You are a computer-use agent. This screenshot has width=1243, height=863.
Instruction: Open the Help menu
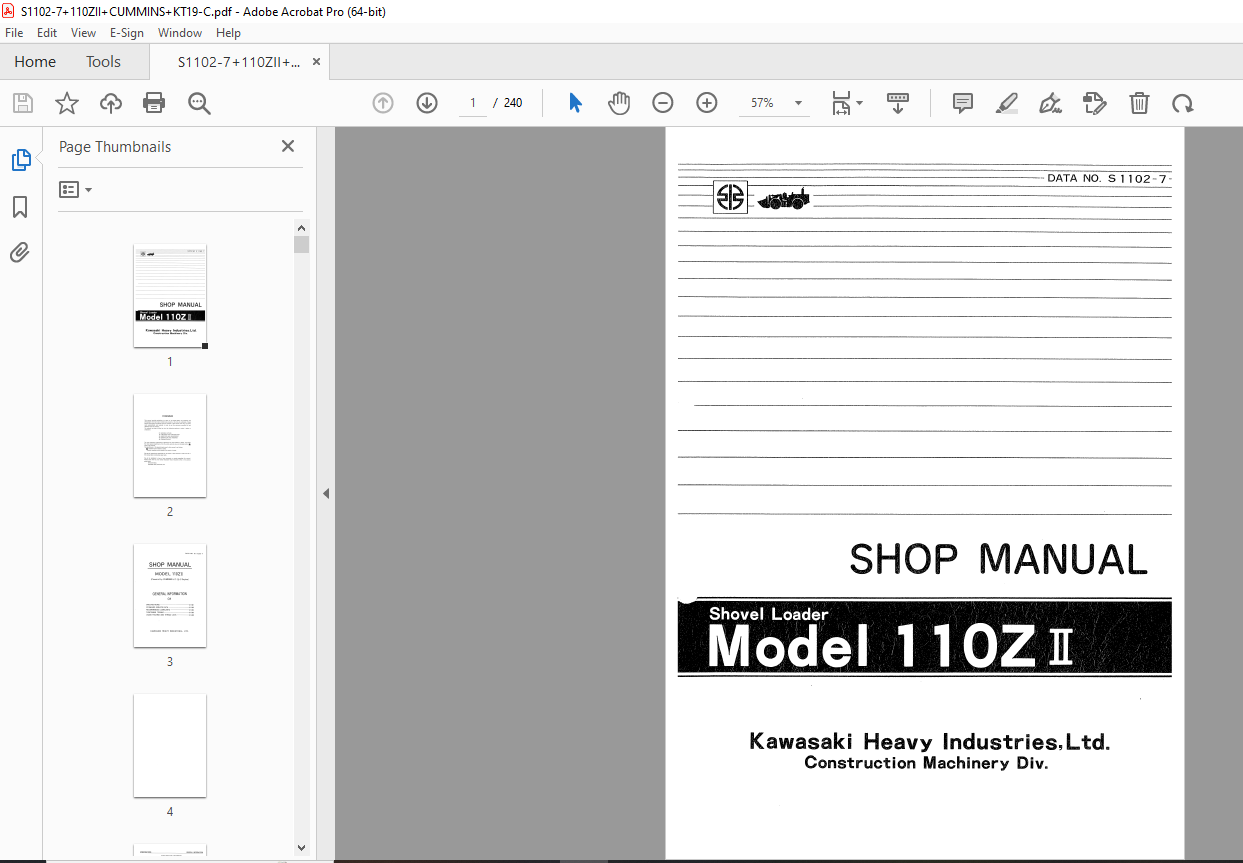(229, 33)
